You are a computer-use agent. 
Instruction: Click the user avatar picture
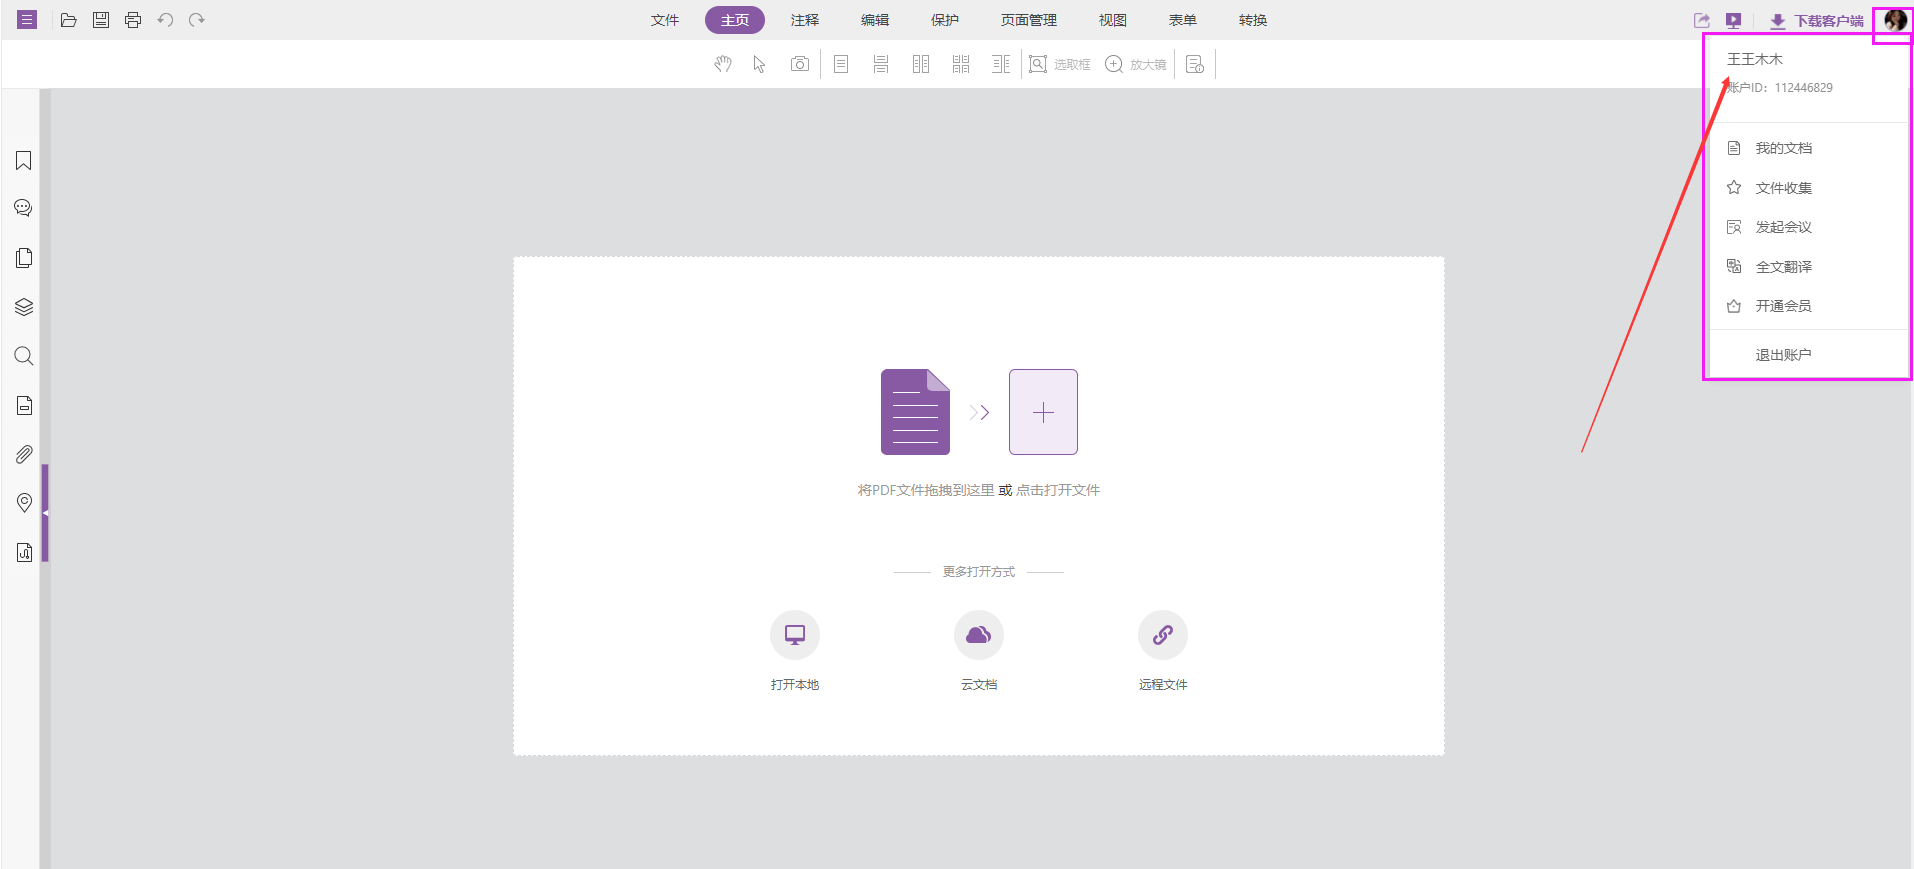(1895, 20)
